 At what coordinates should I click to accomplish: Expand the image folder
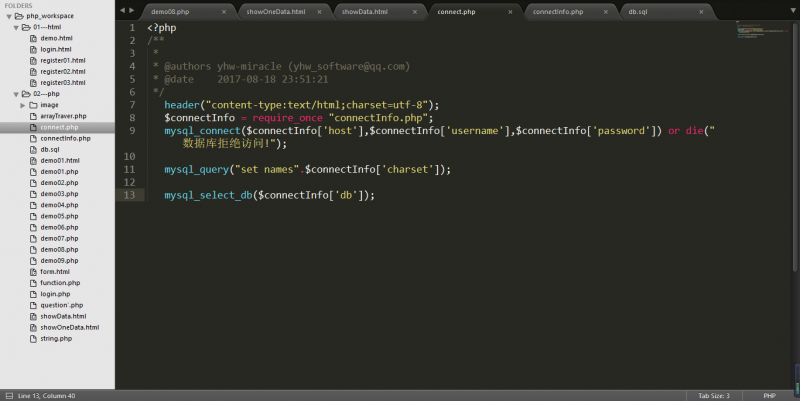(22, 104)
